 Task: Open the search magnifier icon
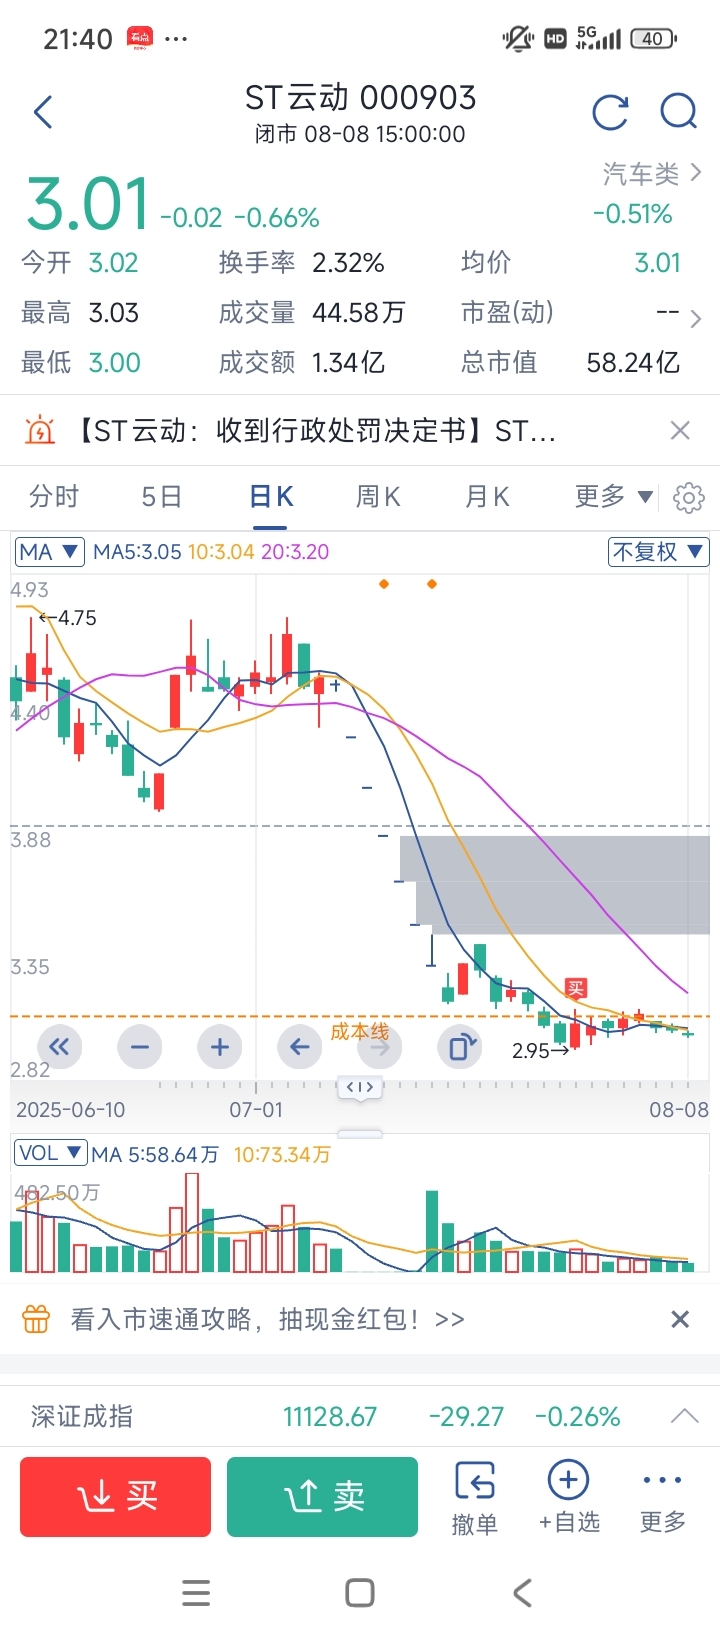[679, 112]
